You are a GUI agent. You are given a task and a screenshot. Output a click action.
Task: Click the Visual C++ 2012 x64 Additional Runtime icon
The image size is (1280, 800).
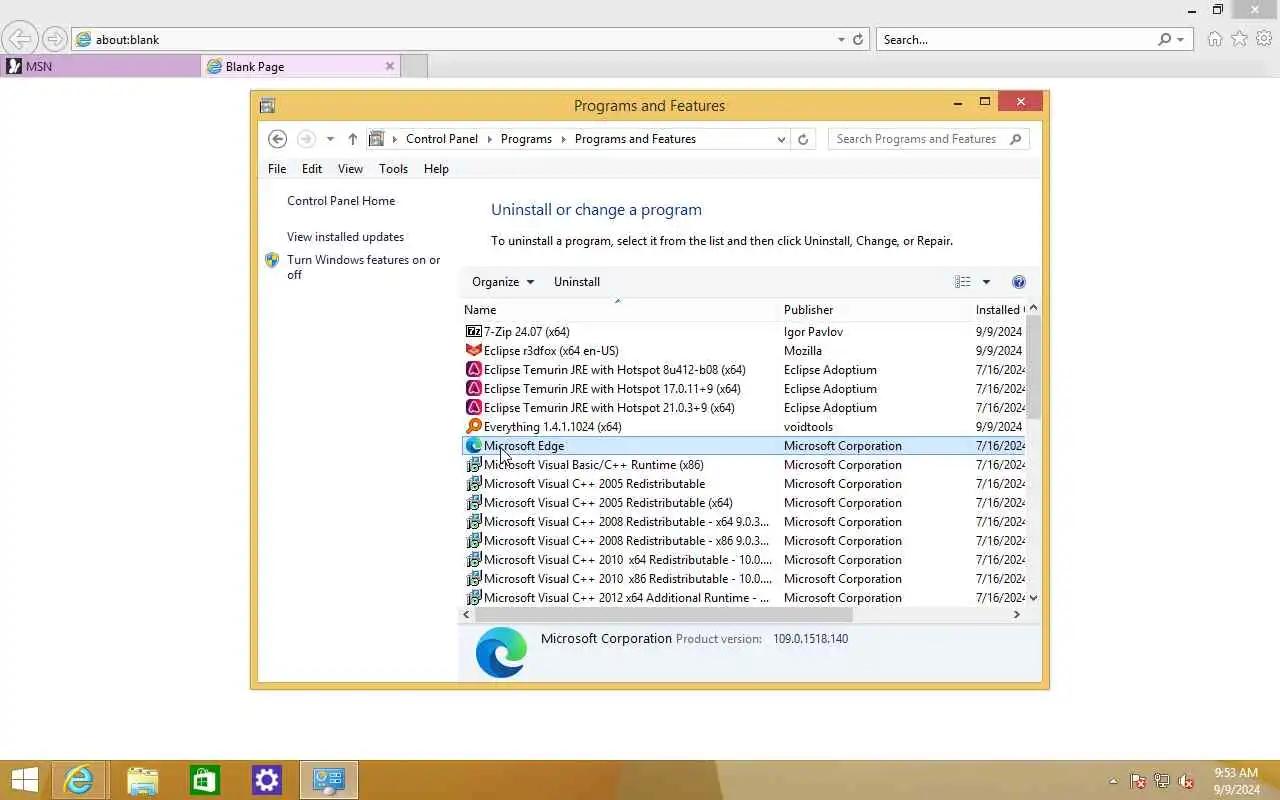[474, 597]
